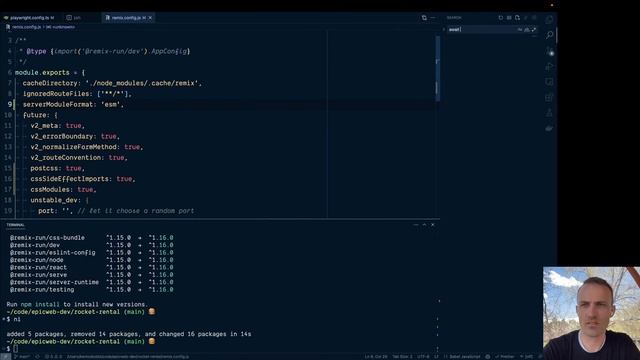640x360 pixels.
Task: Click the editor minimap scrollbar slider
Action: coord(437,69)
